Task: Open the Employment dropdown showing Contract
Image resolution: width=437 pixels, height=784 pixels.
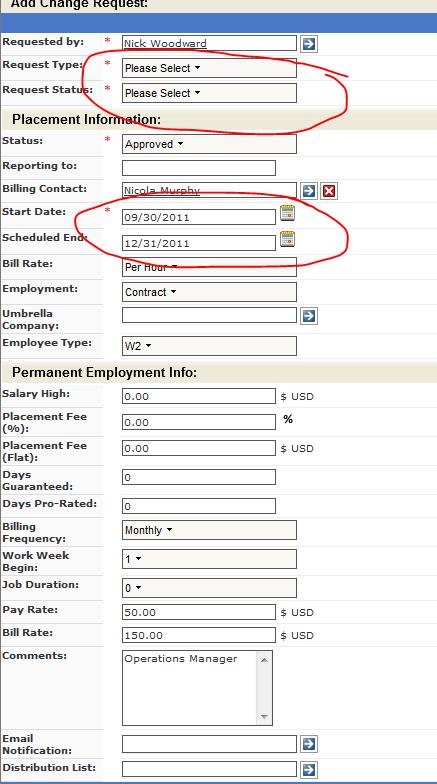Action: tap(209, 292)
